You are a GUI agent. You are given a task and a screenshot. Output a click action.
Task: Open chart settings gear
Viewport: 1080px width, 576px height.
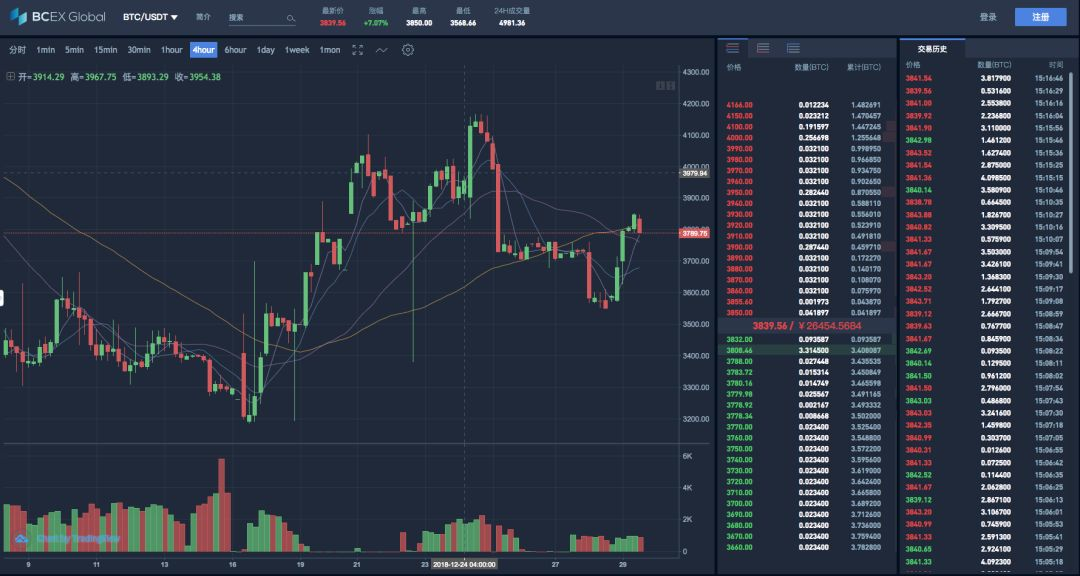click(x=408, y=50)
